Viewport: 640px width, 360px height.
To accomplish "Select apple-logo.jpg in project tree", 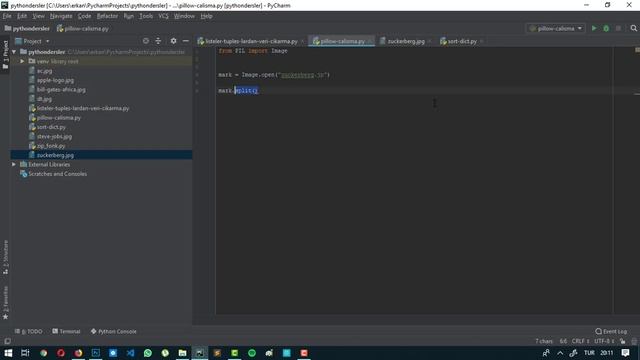I will [56, 80].
